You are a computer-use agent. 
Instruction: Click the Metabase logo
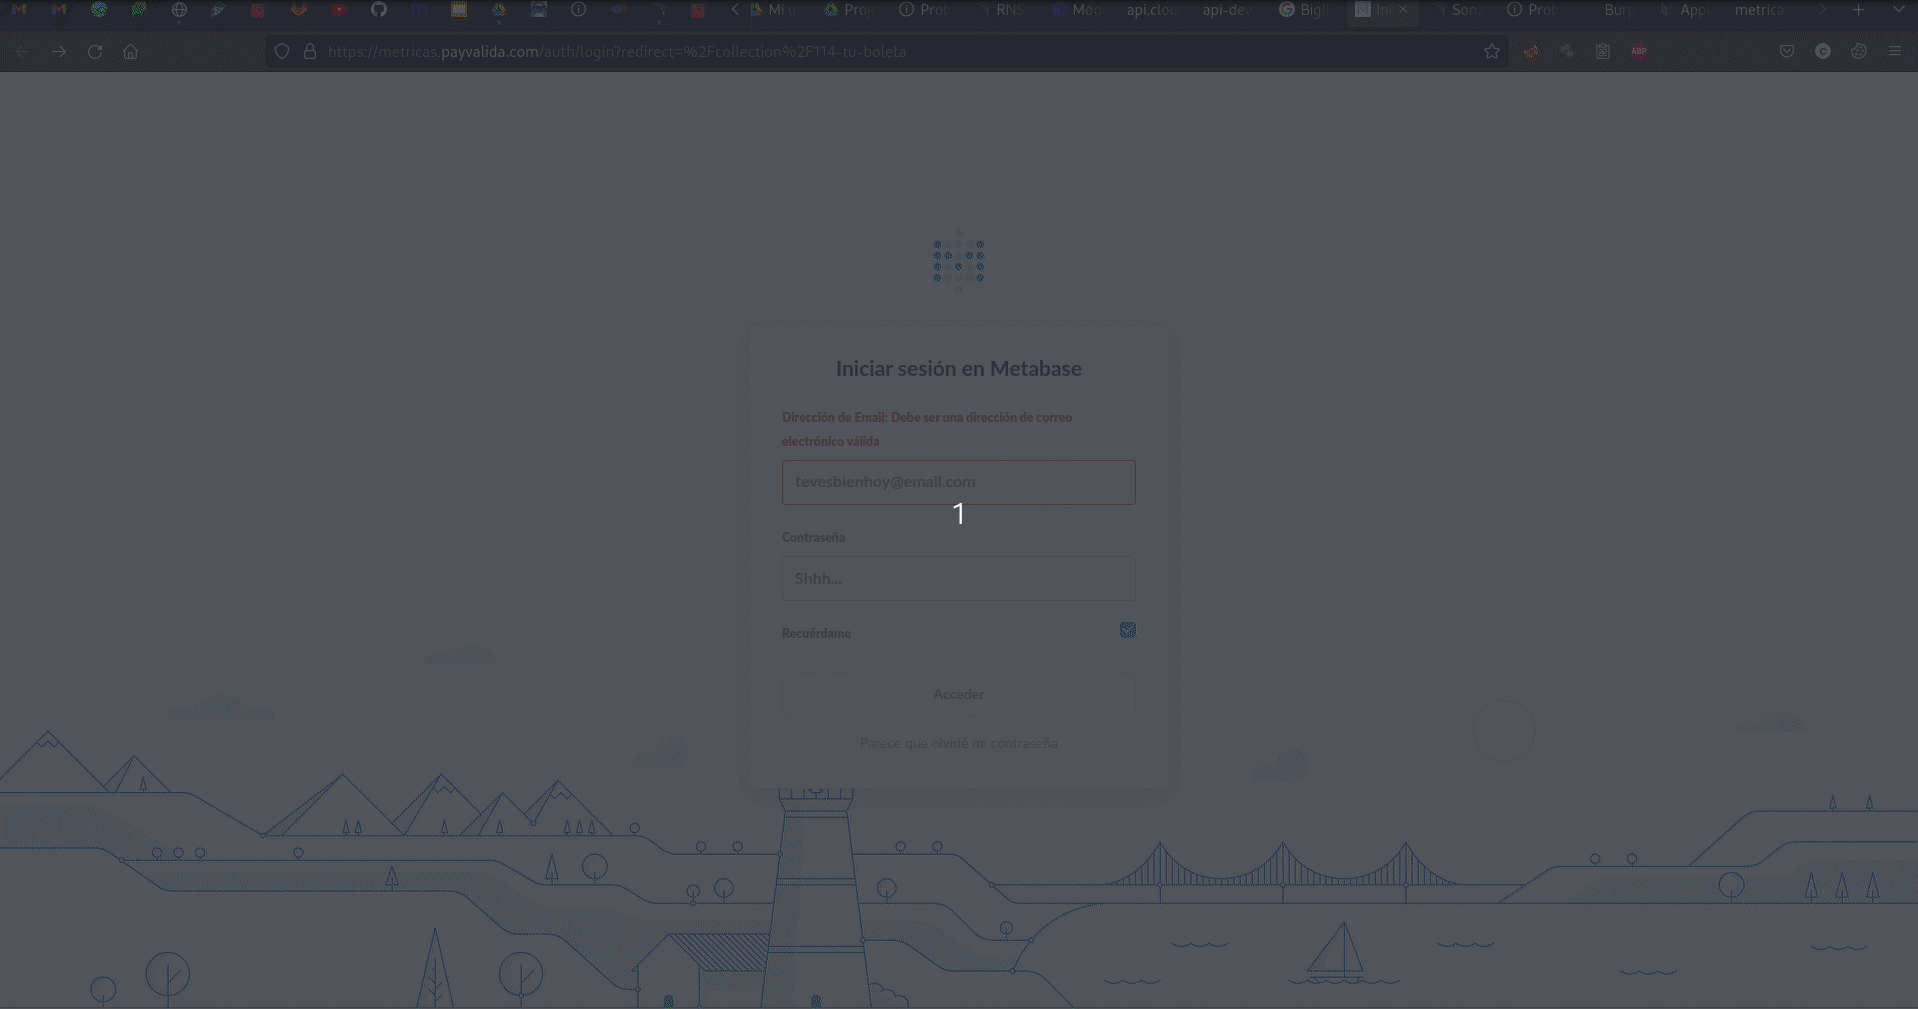point(959,260)
